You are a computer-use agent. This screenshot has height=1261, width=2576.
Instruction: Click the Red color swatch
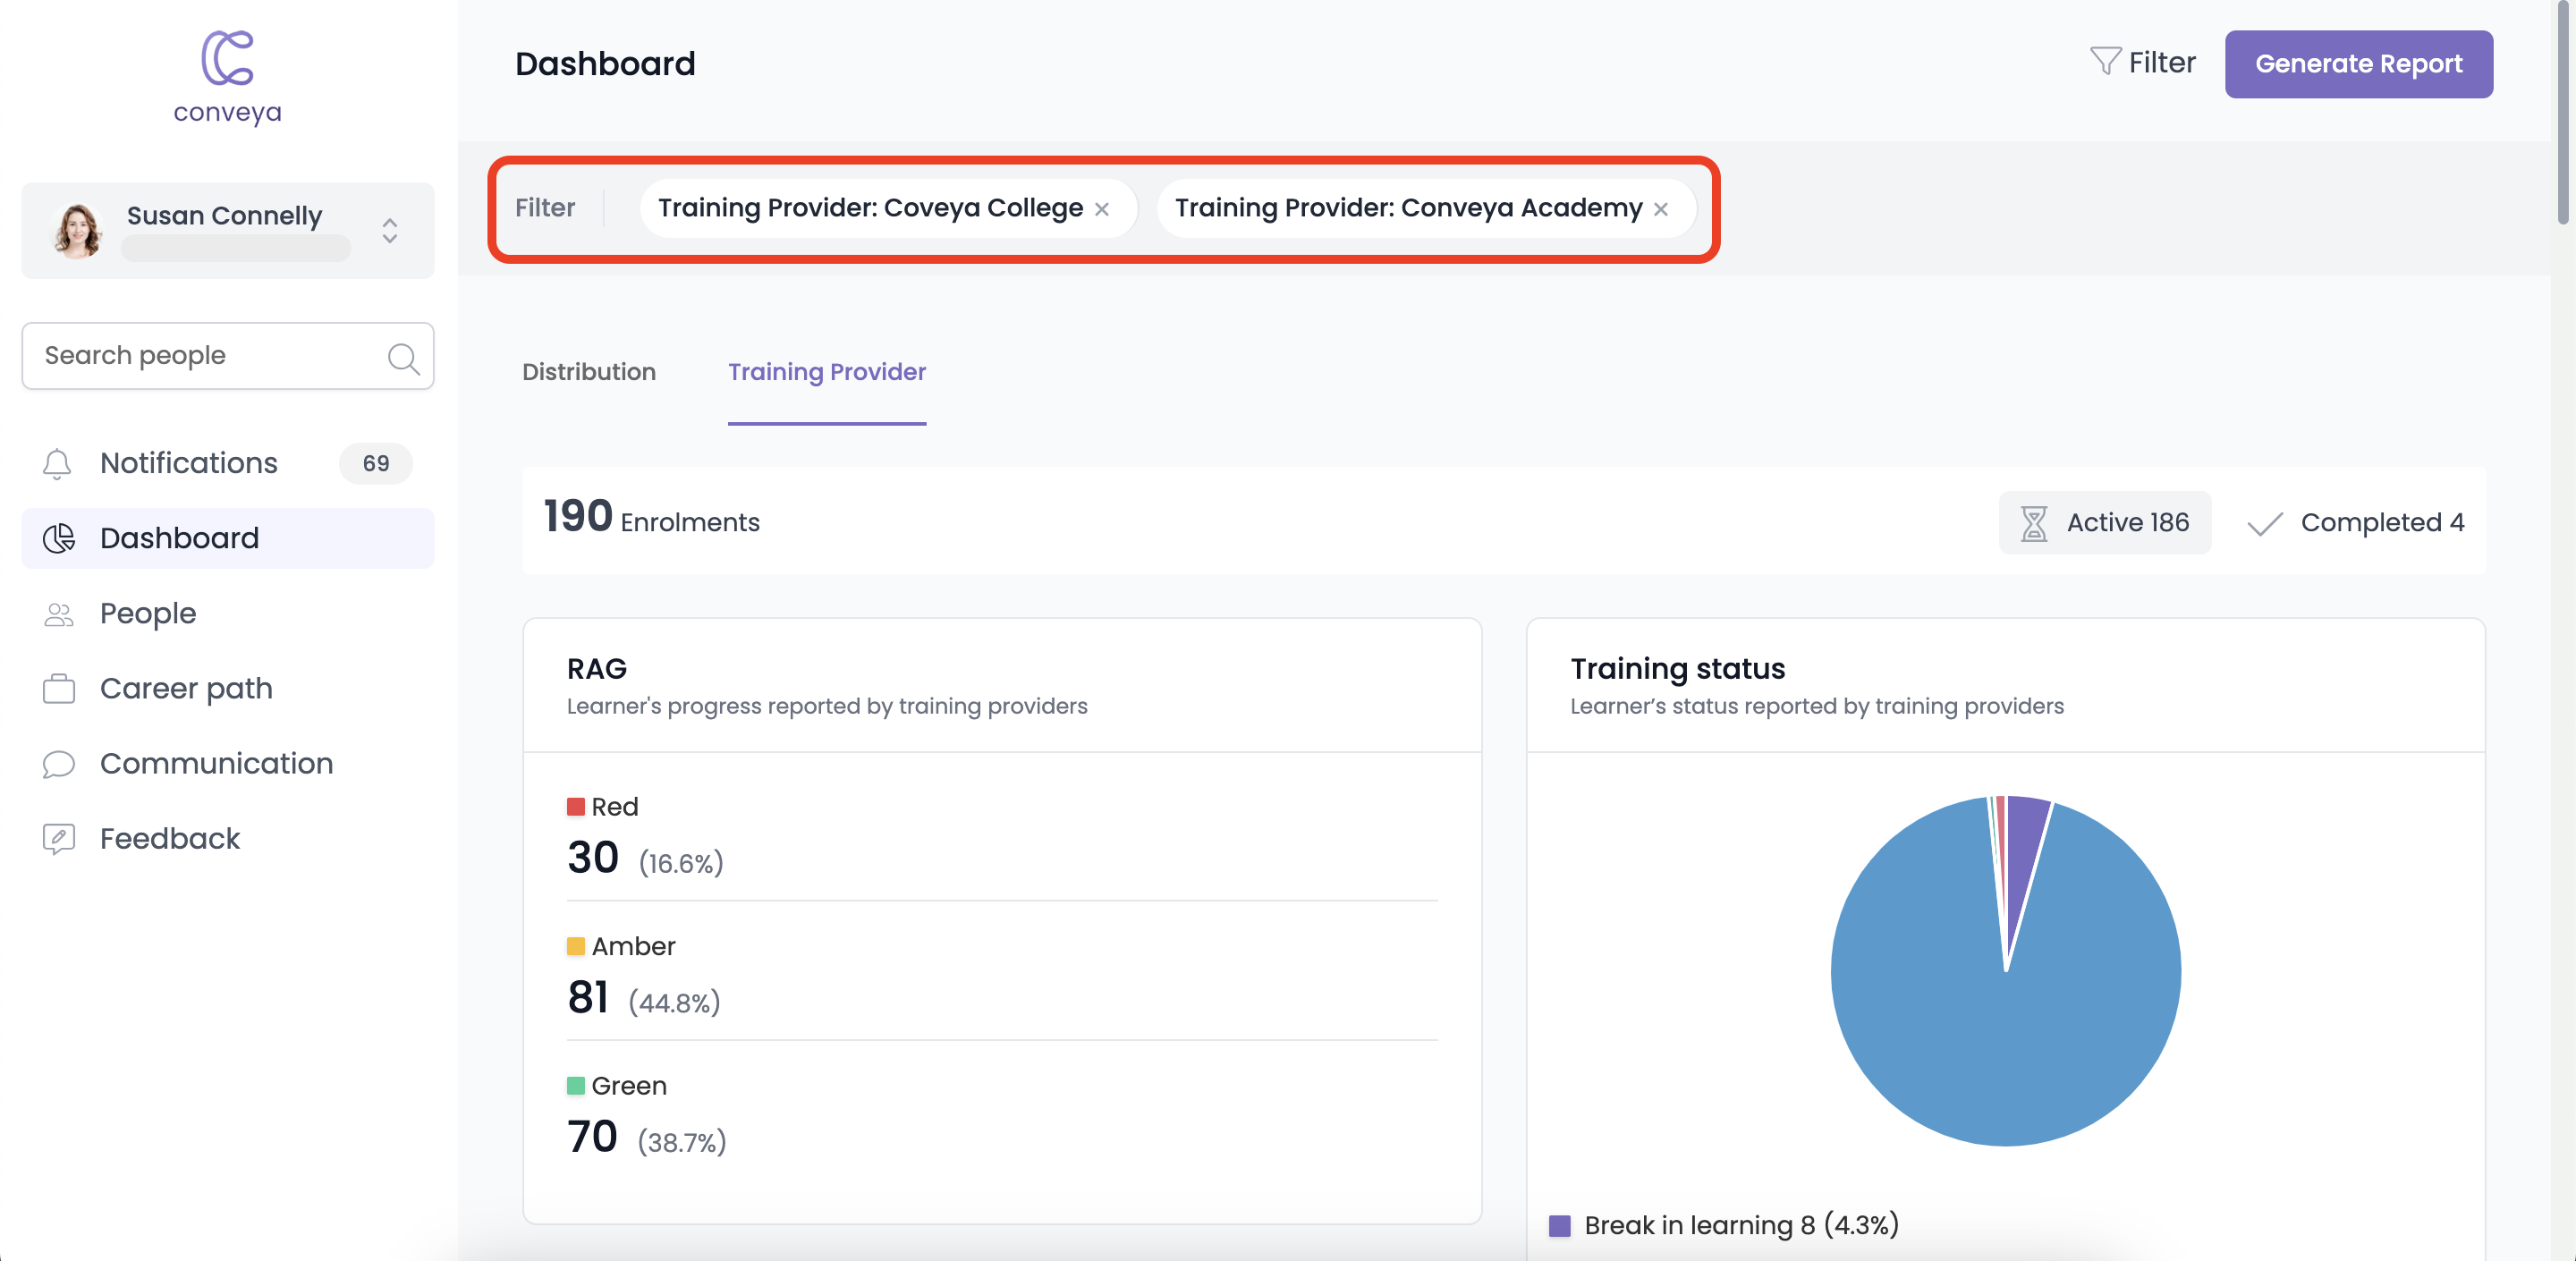click(x=576, y=807)
